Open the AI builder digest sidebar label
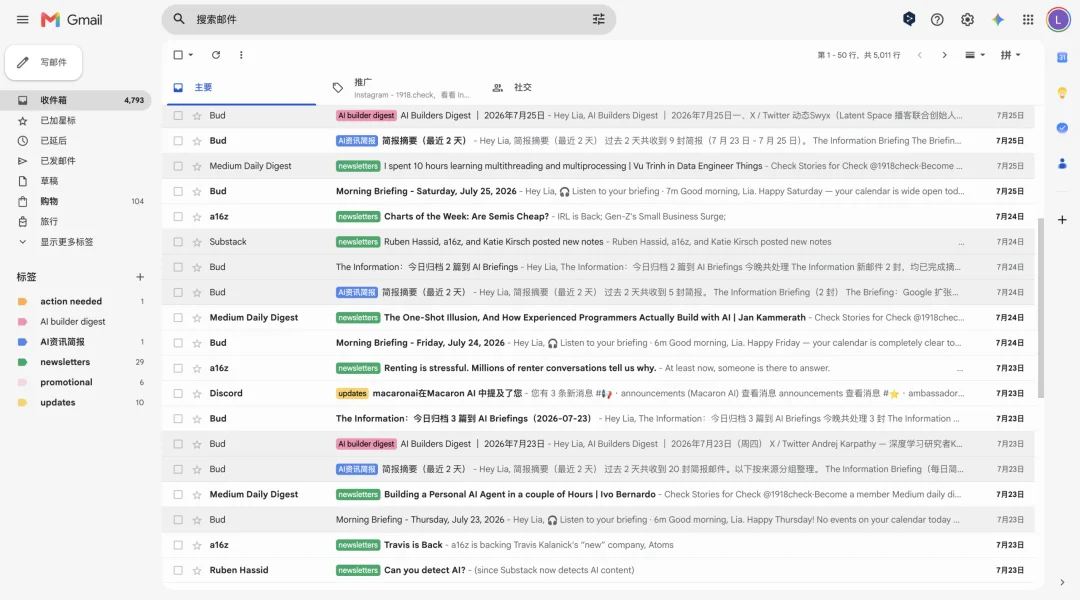The width and height of the screenshot is (1080, 600). pos(76,322)
